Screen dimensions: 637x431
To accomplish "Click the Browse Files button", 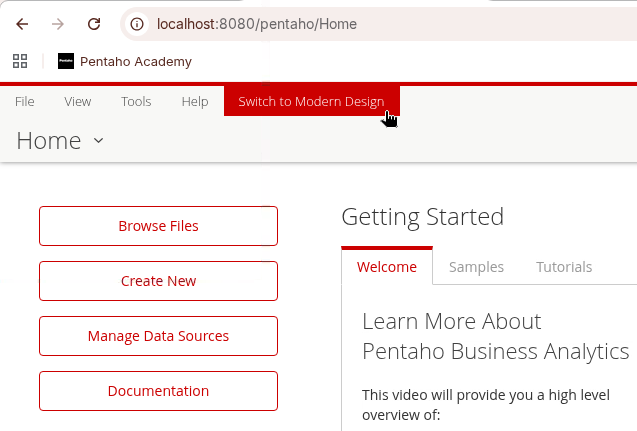I will coord(158,226).
